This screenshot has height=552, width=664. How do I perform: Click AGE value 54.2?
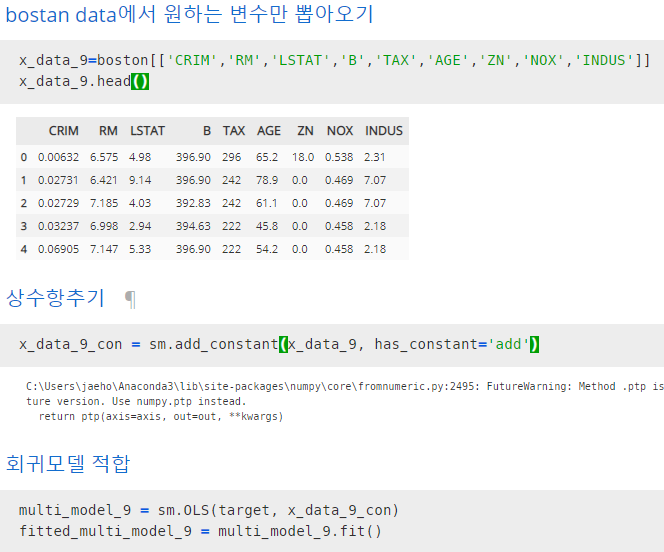point(267,249)
